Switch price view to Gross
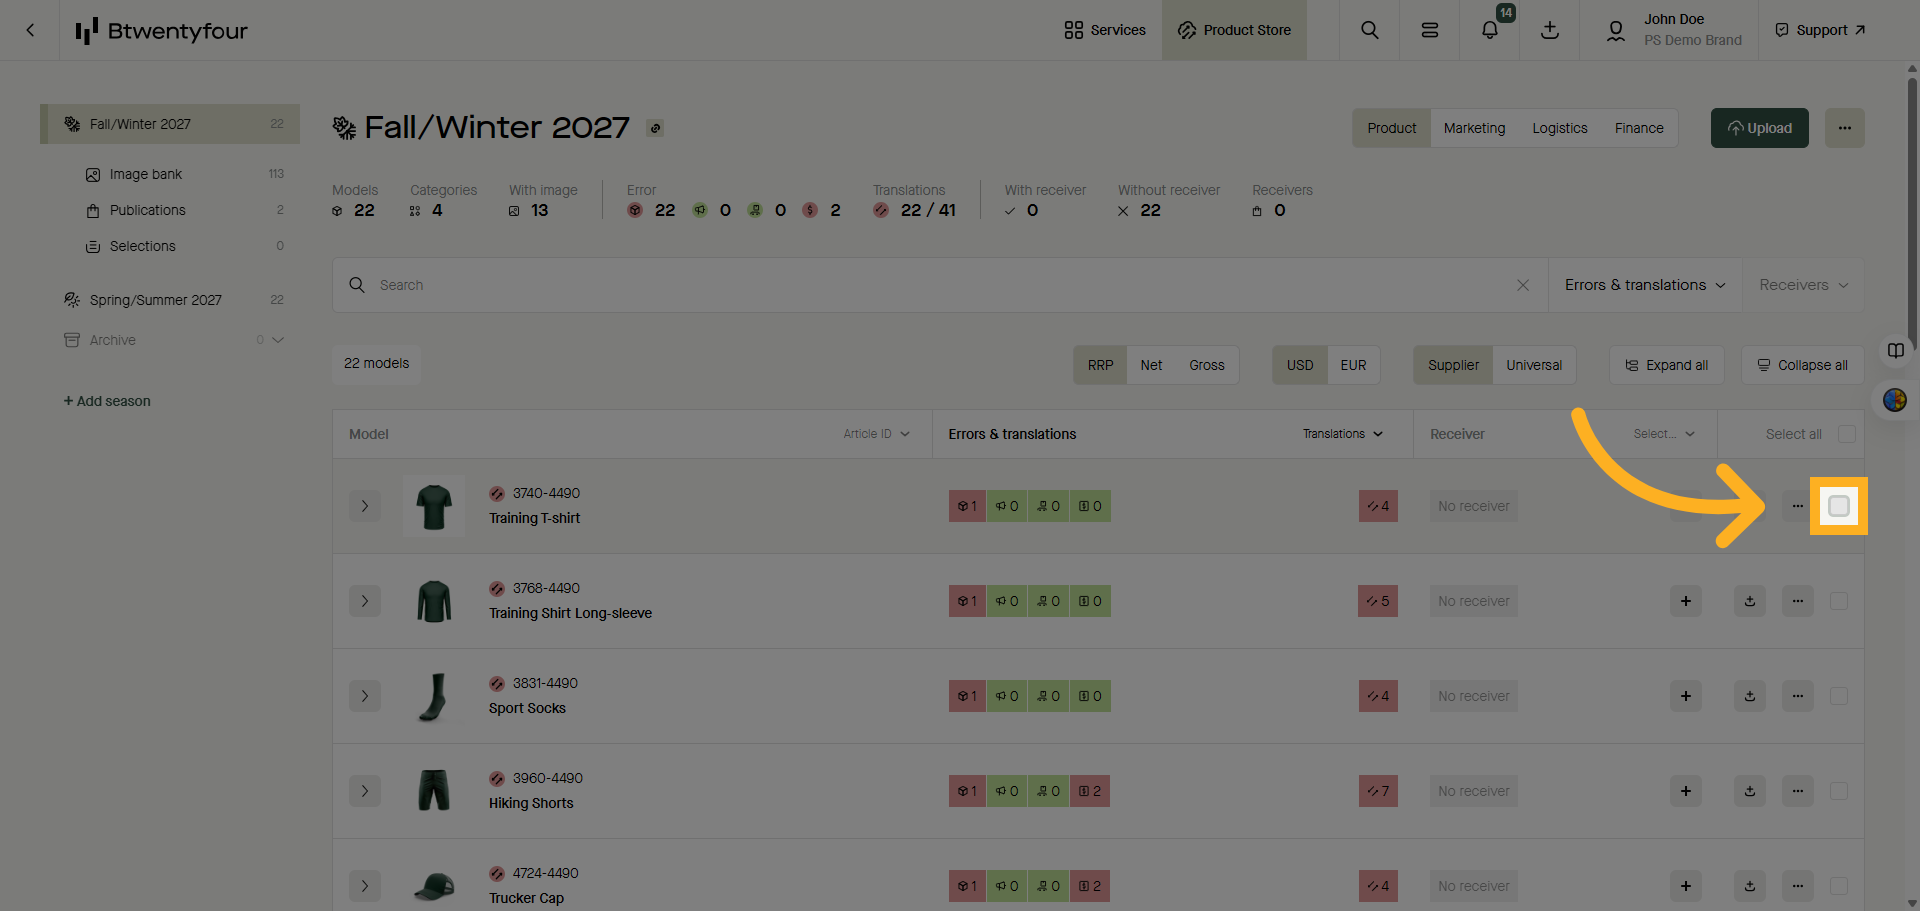Image resolution: width=1920 pixels, height=911 pixels. (x=1207, y=365)
